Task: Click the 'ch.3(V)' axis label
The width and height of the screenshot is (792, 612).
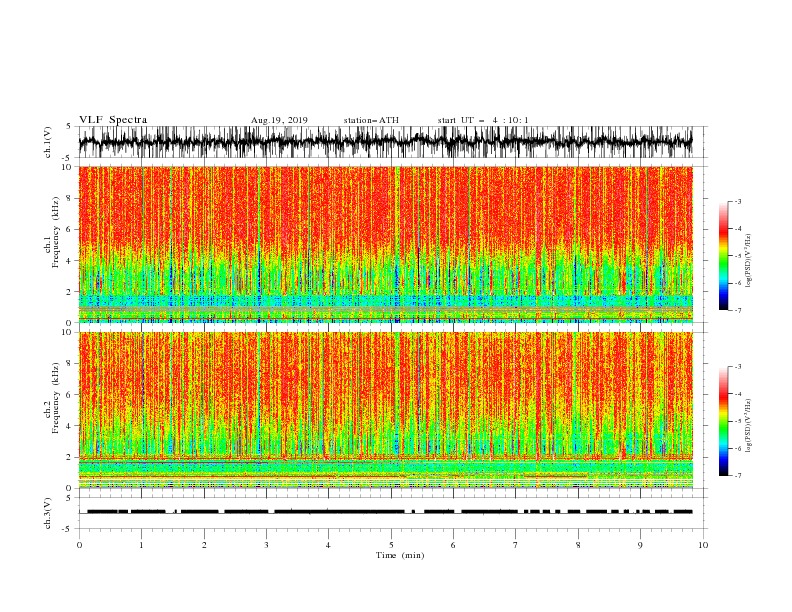Action: tap(48, 513)
